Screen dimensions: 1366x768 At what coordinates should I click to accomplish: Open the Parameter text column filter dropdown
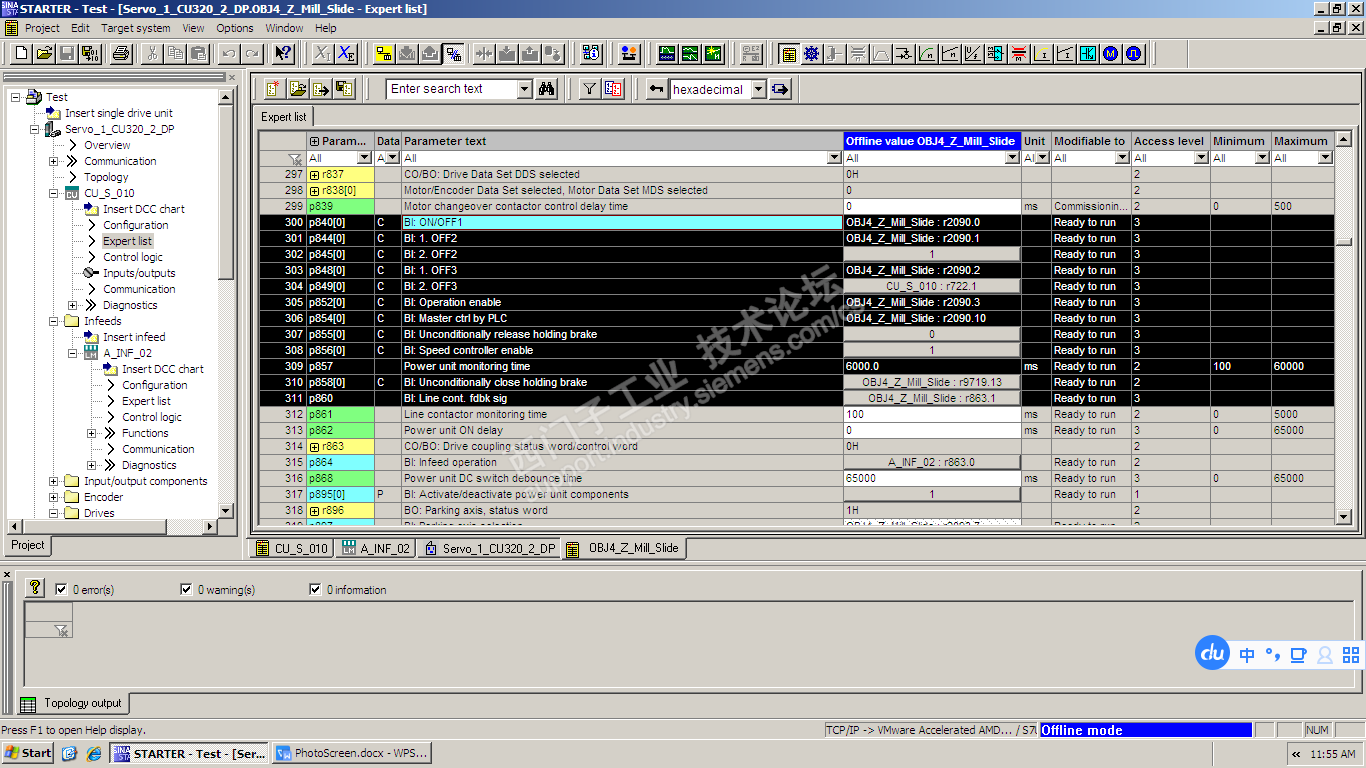(x=835, y=158)
